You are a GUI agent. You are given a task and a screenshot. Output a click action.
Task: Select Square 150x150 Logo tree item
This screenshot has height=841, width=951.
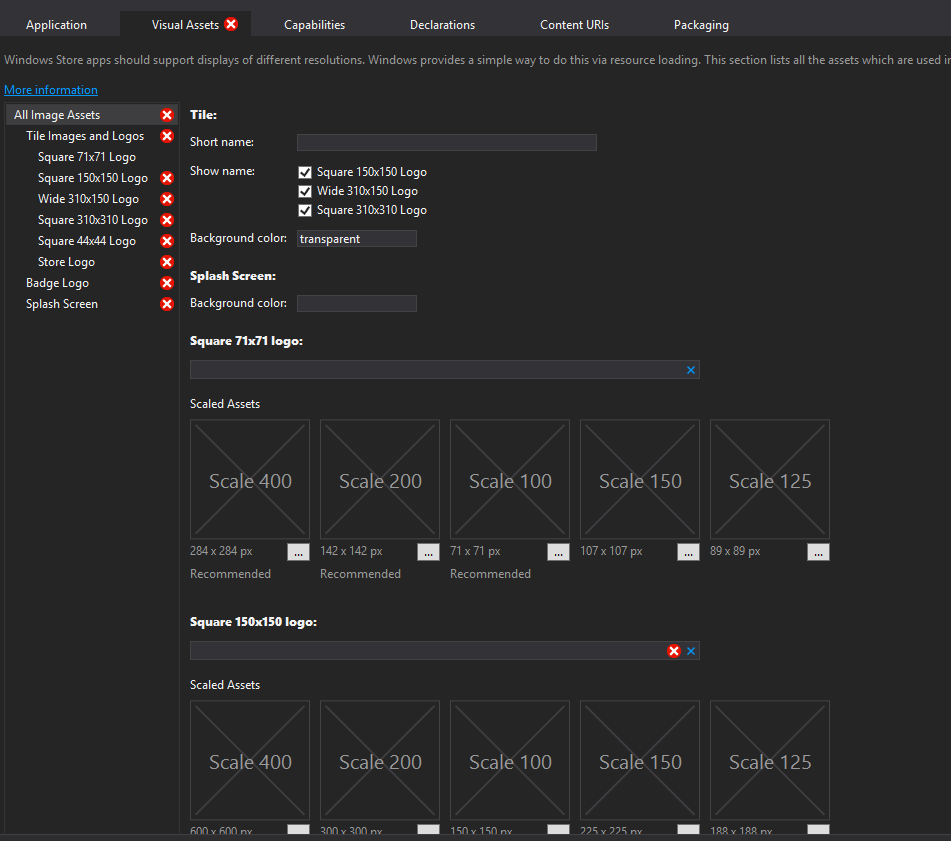tap(93, 178)
